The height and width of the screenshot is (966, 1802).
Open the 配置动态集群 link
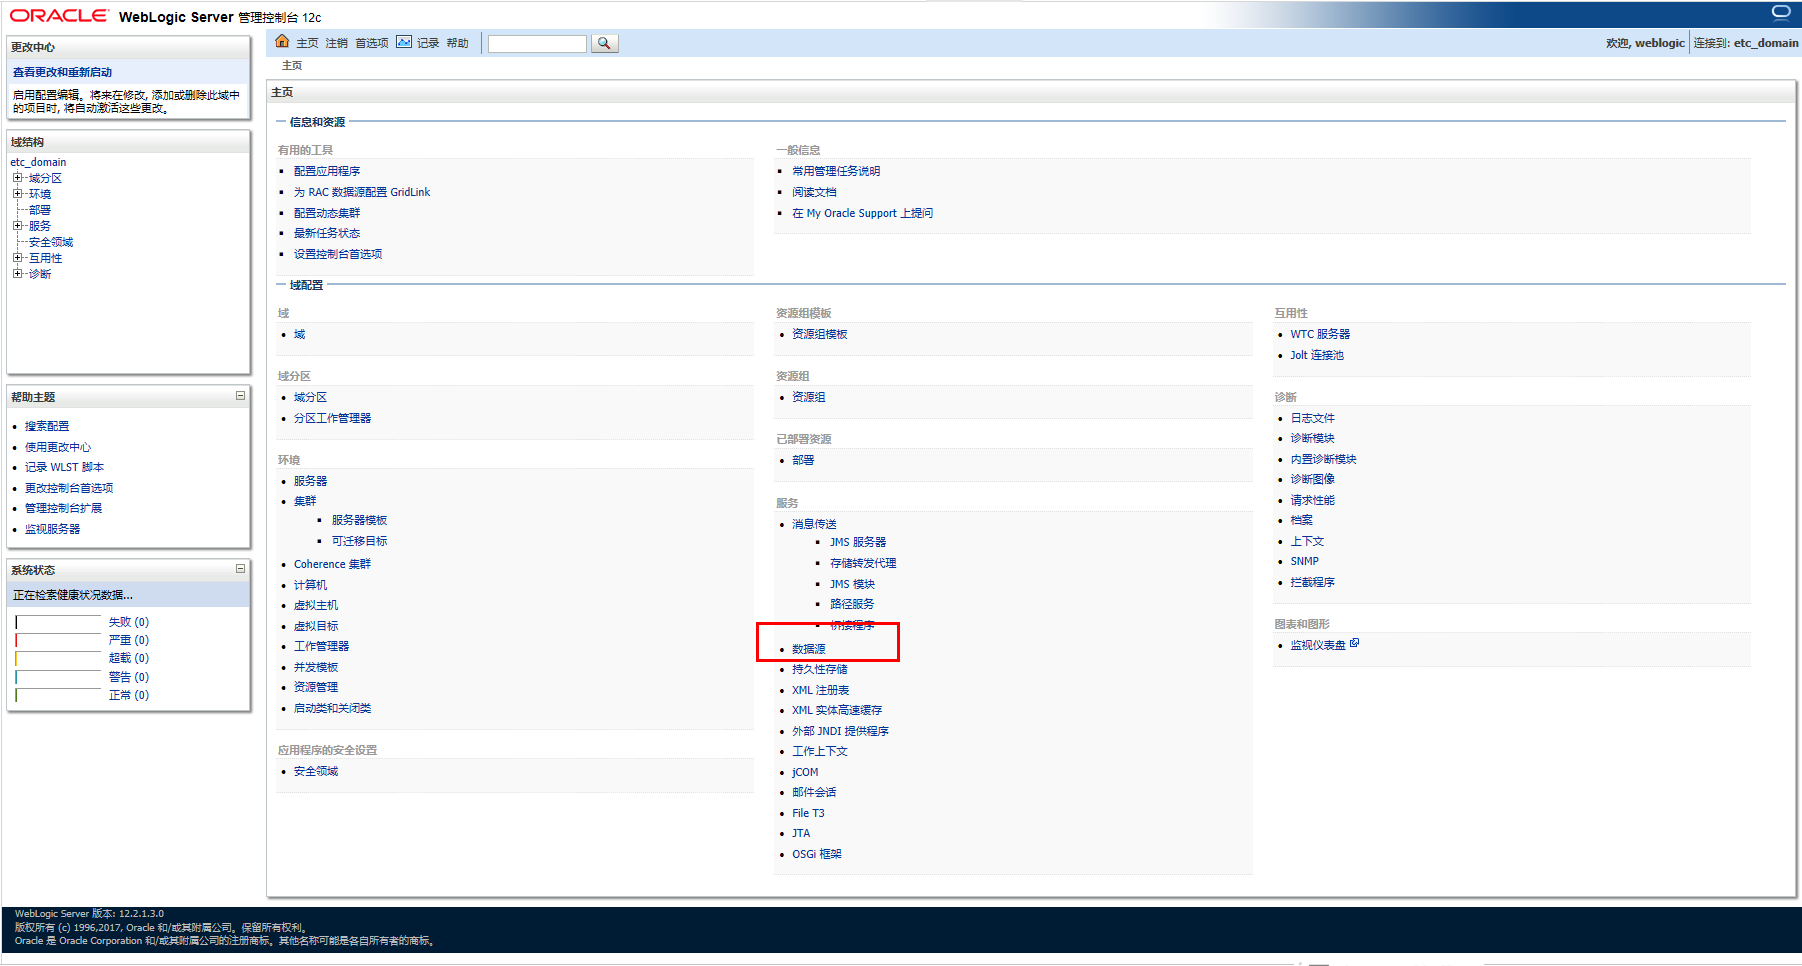[327, 213]
